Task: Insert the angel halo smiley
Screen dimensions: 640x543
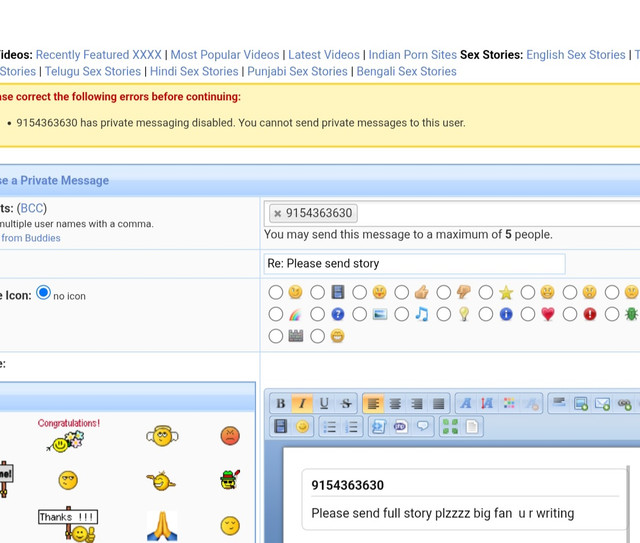Action: coord(162,436)
